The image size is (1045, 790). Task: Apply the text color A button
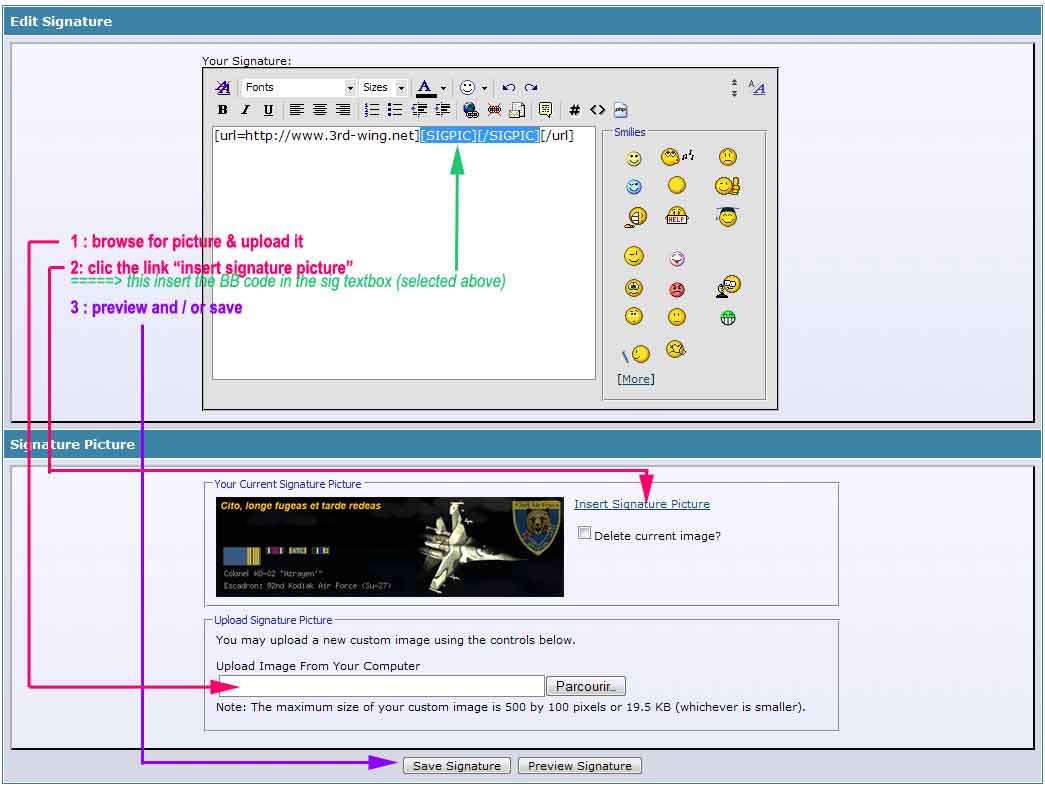[425, 87]
